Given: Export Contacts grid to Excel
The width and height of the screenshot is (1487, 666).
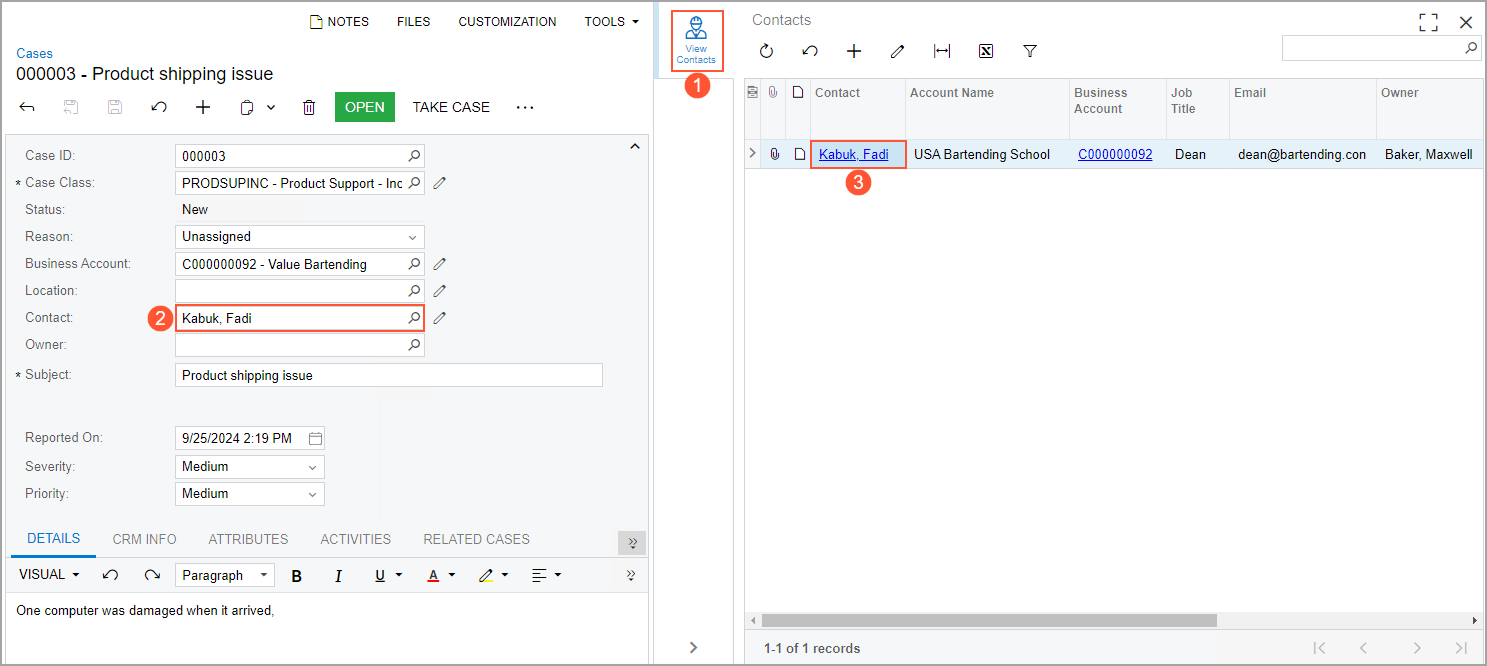Looking at the screenshot, I should [986, 51].
